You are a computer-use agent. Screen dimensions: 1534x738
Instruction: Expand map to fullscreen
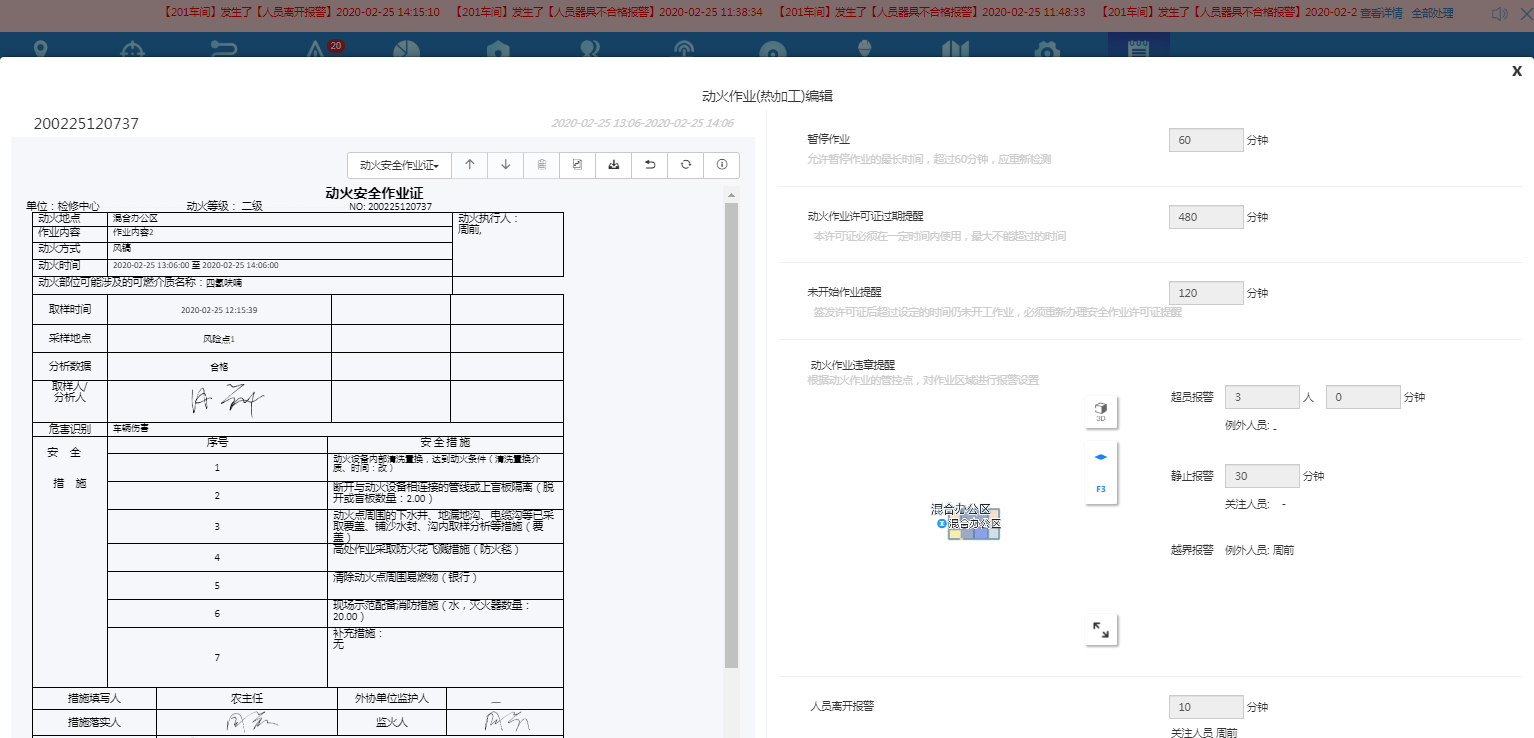[1101, 630]
